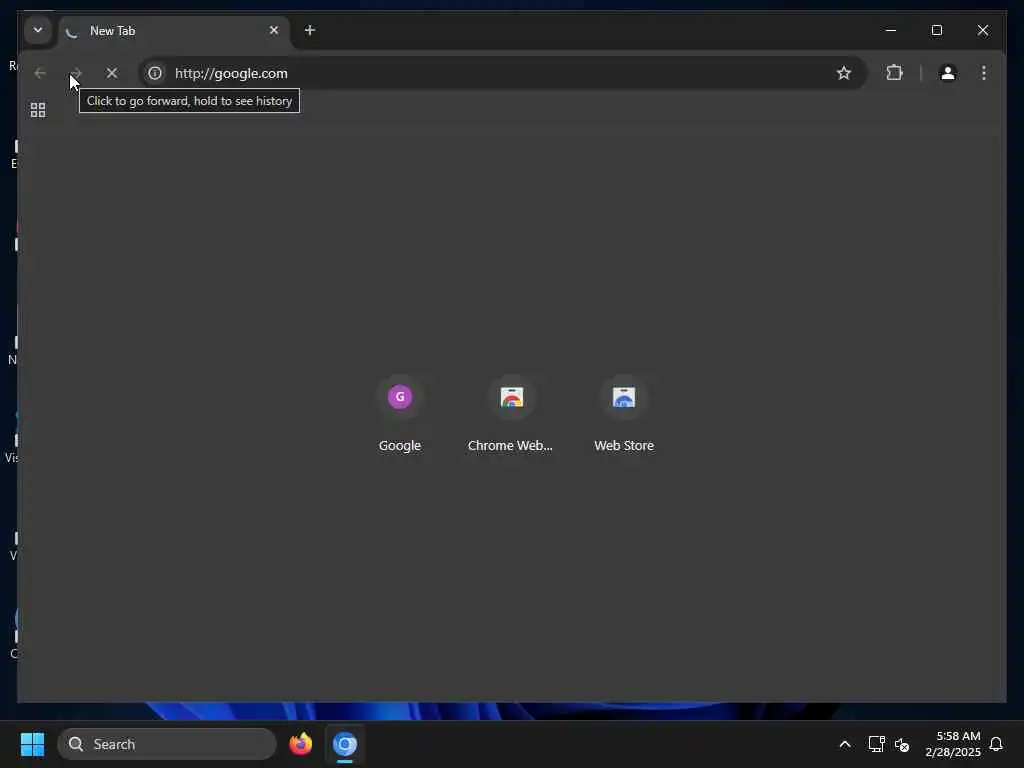This screenshot has height=768, width=1024.
Task: Close the Chrome window
Action: pos(982,30)
